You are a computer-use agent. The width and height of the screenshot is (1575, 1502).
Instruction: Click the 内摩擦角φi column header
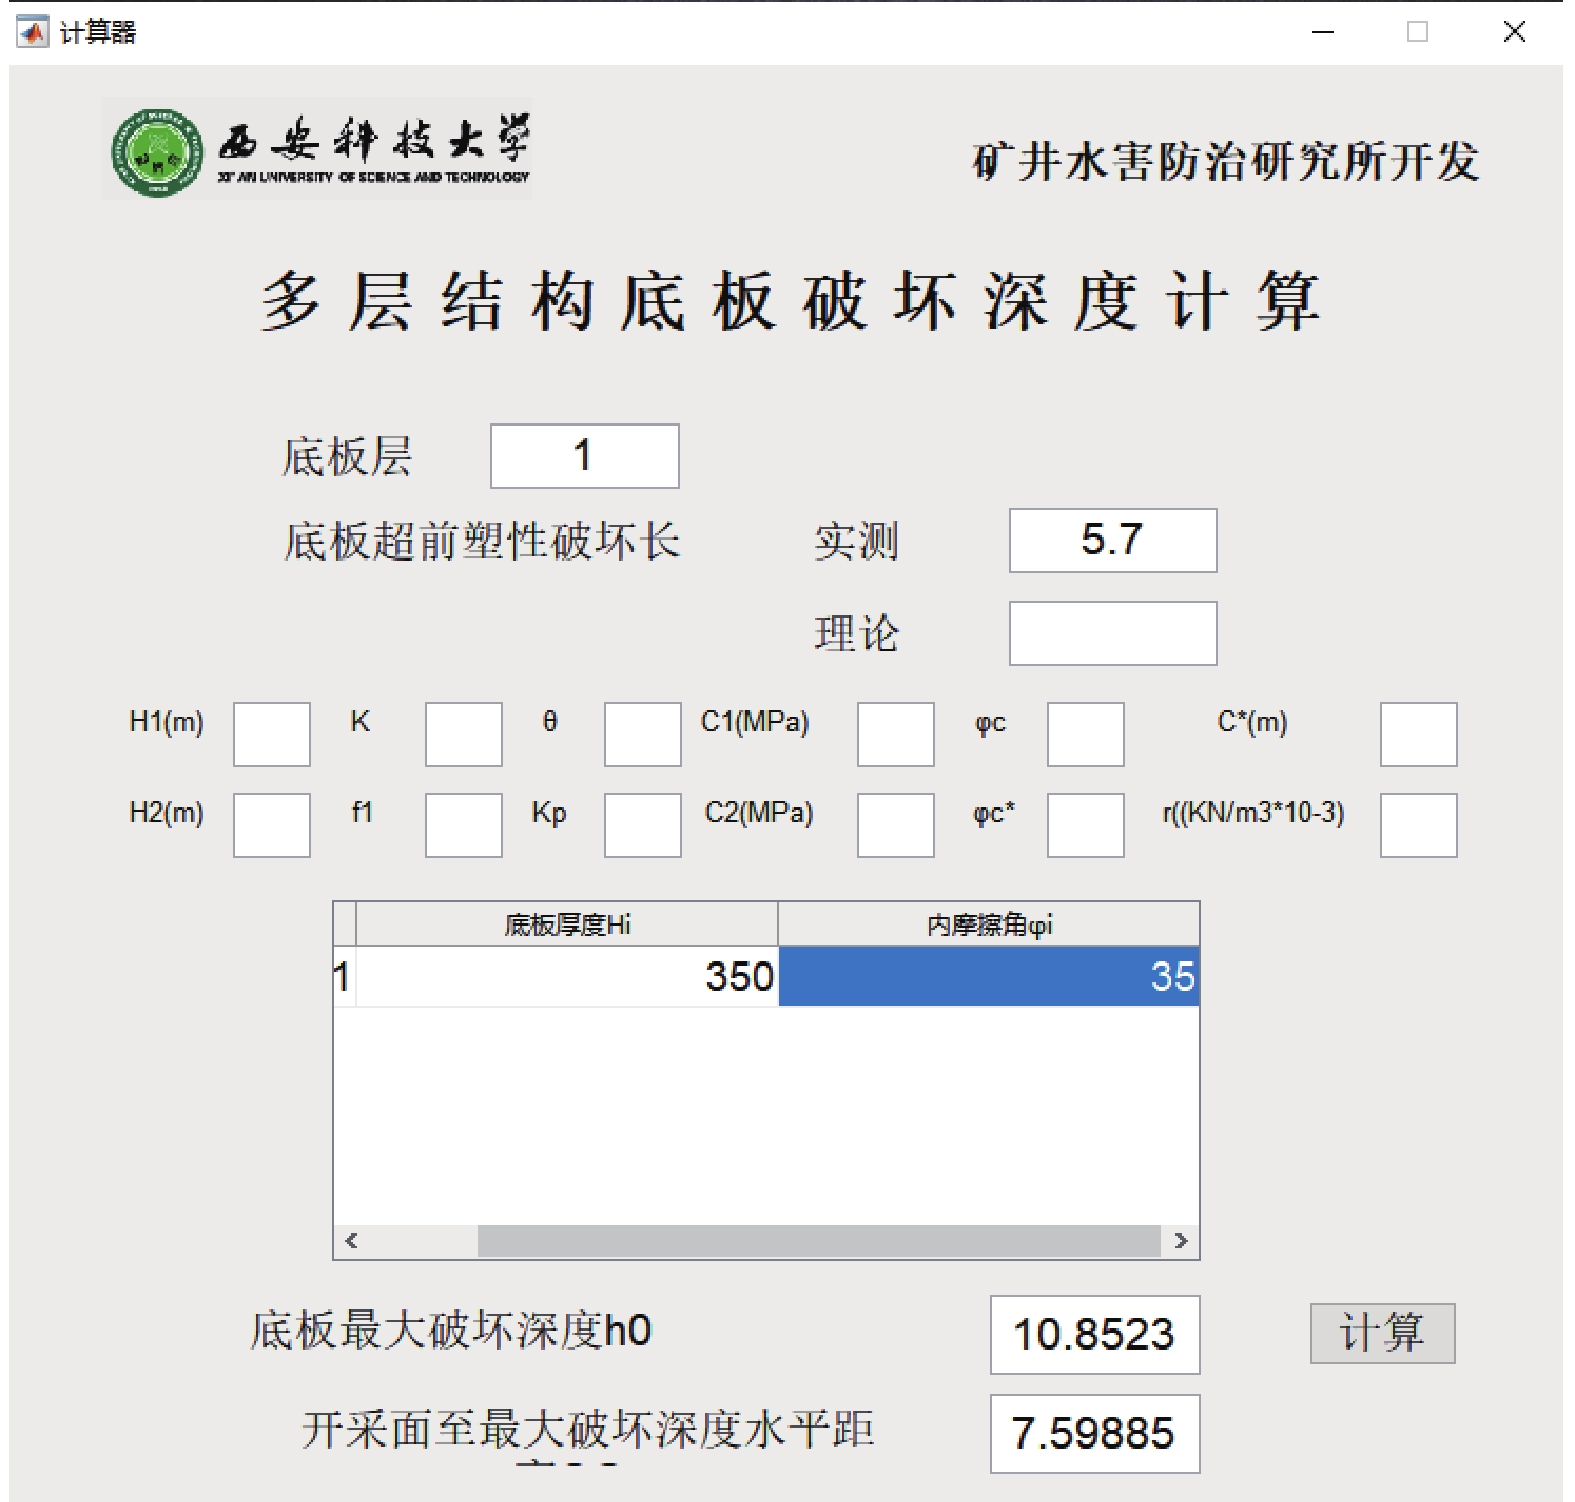pyautogui.click(x=988, y=925)
